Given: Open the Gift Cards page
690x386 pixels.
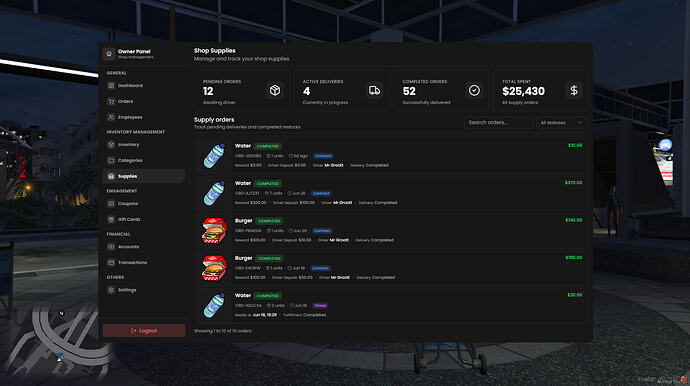Looking at the screenshot, I should [x=144, y=219].
